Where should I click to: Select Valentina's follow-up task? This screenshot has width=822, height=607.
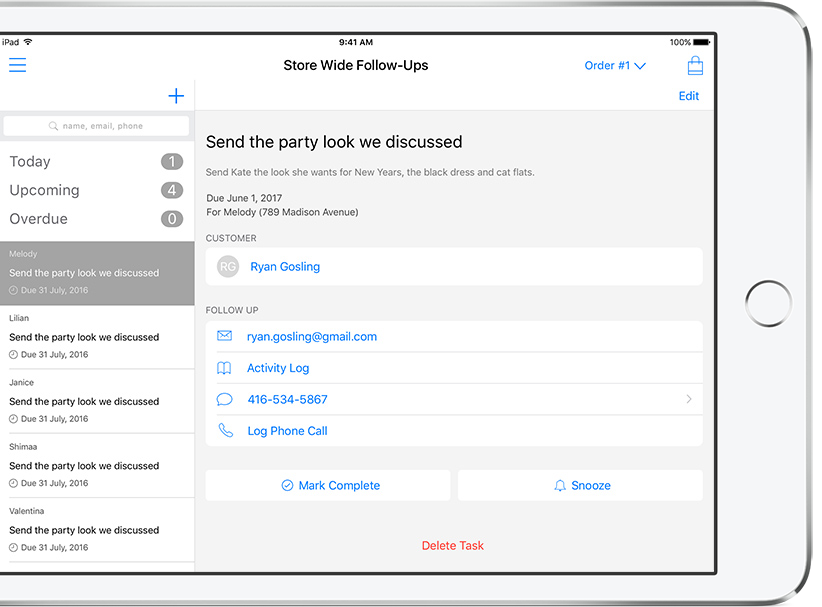click(97, 530)
